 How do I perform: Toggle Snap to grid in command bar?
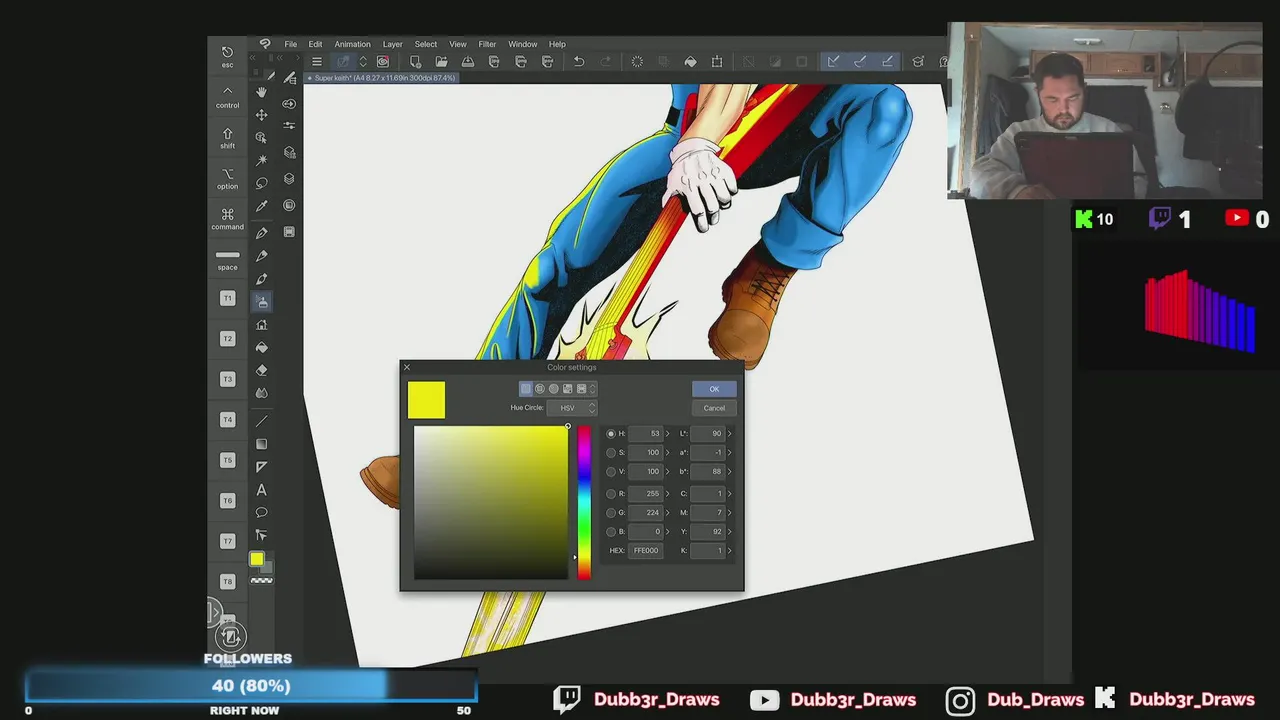887,62
